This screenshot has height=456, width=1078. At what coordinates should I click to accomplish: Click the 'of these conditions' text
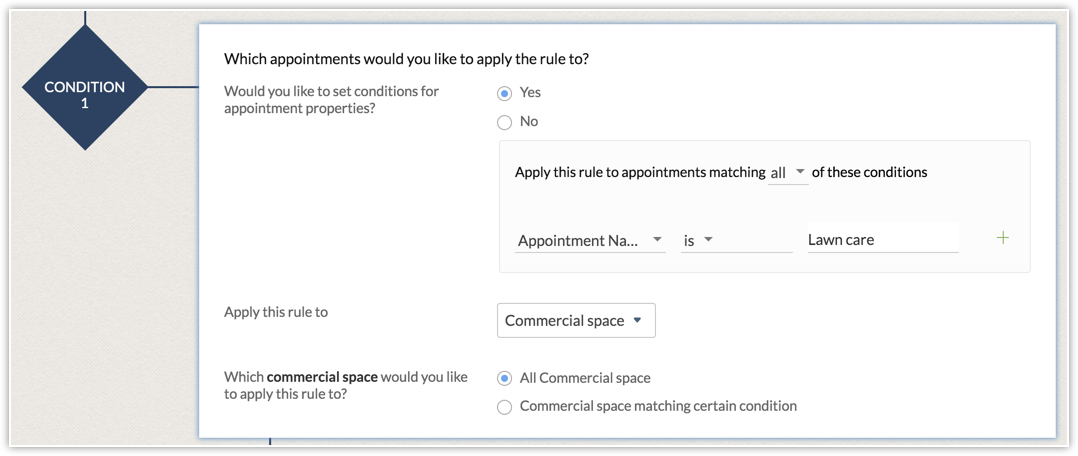[x=869, y=172]
